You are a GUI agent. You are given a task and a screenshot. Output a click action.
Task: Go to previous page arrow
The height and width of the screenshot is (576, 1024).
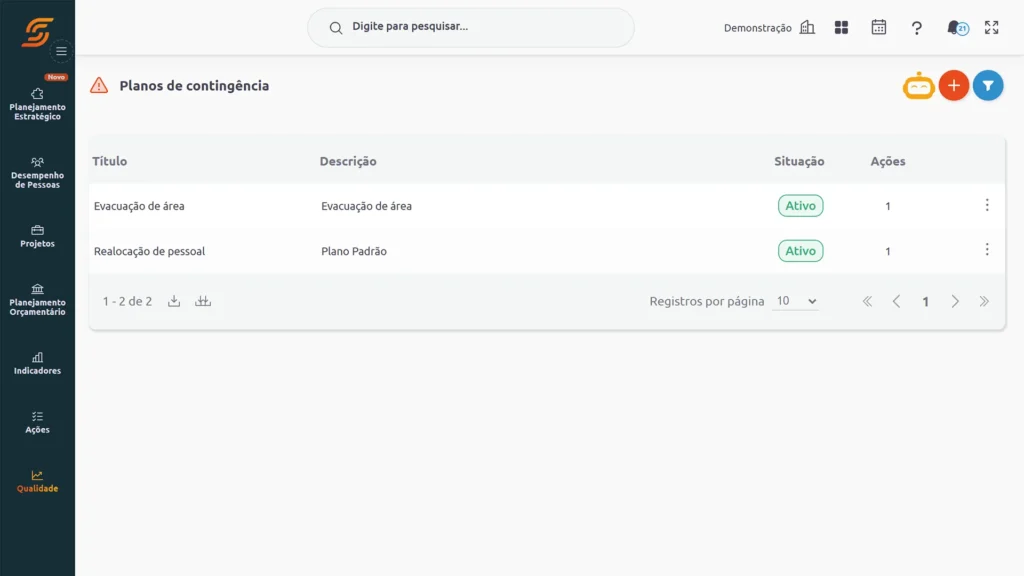tap(897, 301)
